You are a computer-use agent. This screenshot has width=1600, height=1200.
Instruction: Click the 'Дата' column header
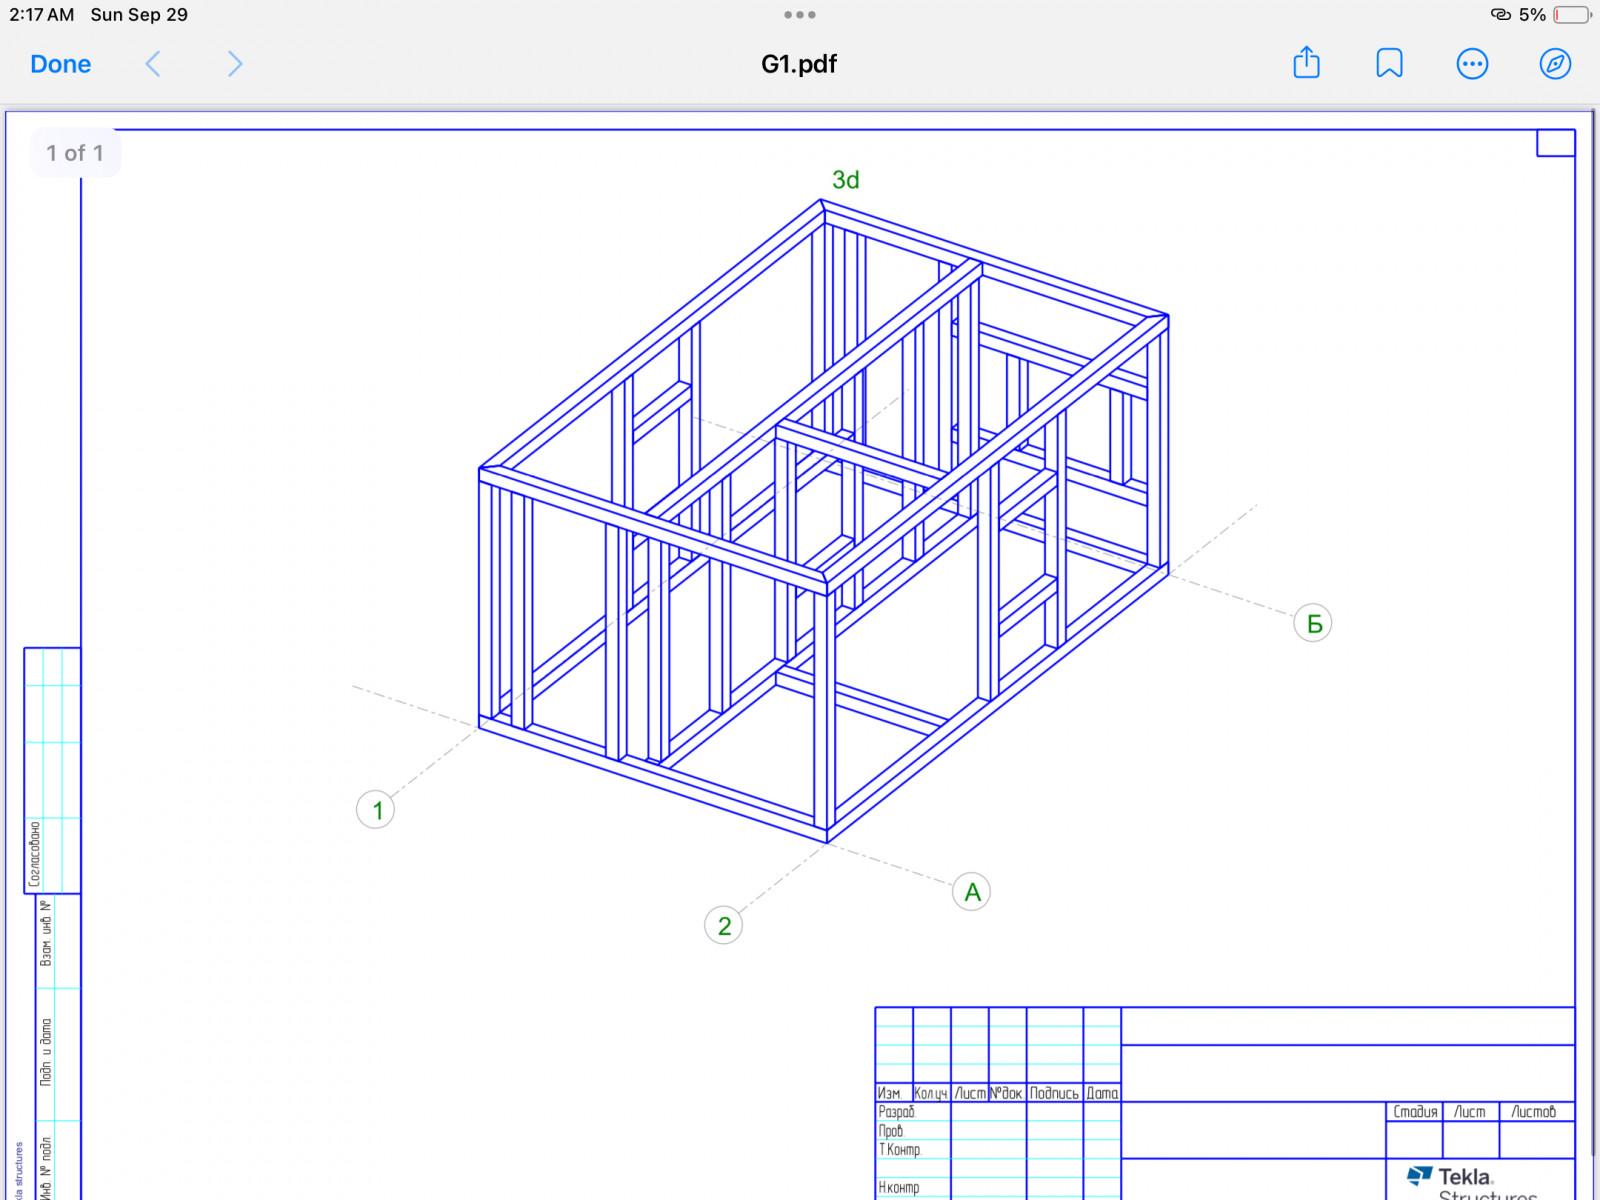1102,1094
